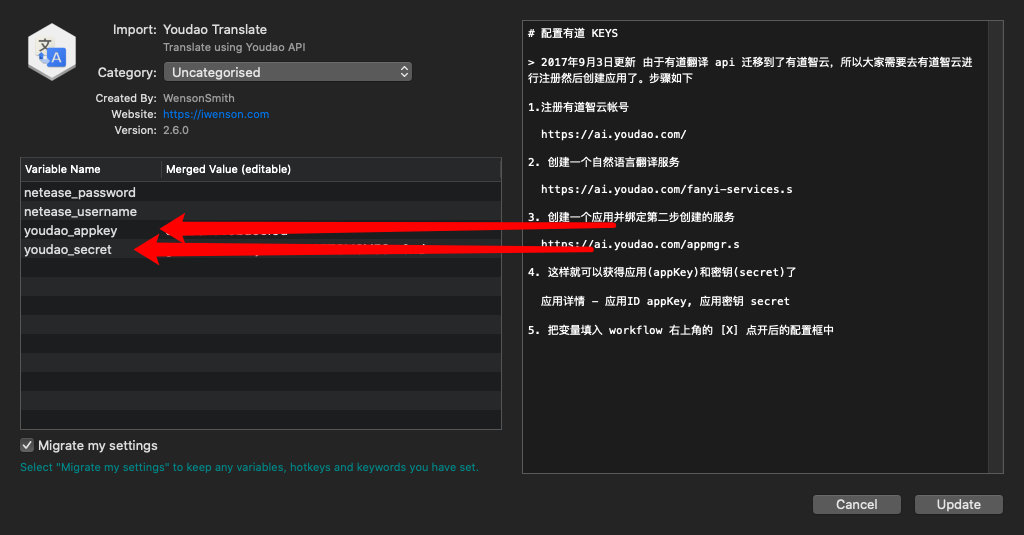Image resolution: width=1024 pixels, height=535 pixels.
Task: Click the https://ai.youdao.com/fanyi-services.s text
Action: pyautogui.click(x=666, y=189)
